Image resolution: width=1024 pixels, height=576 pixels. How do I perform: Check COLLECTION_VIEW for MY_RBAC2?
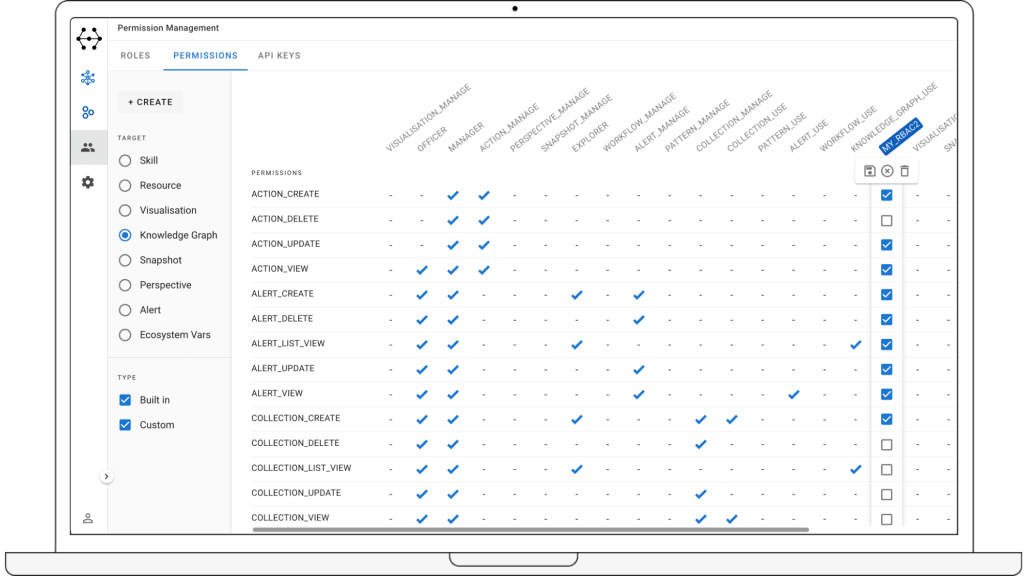[886, 519]
